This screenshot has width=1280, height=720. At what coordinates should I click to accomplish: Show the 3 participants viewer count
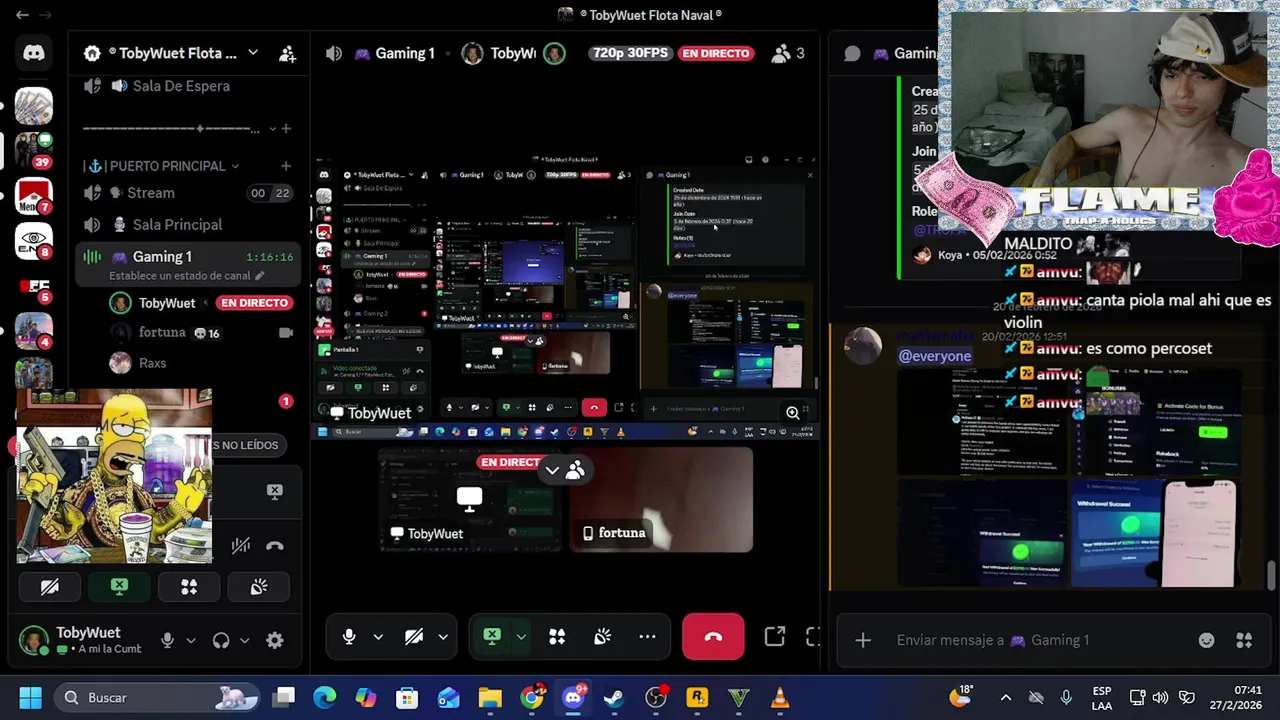click(788, 53)
